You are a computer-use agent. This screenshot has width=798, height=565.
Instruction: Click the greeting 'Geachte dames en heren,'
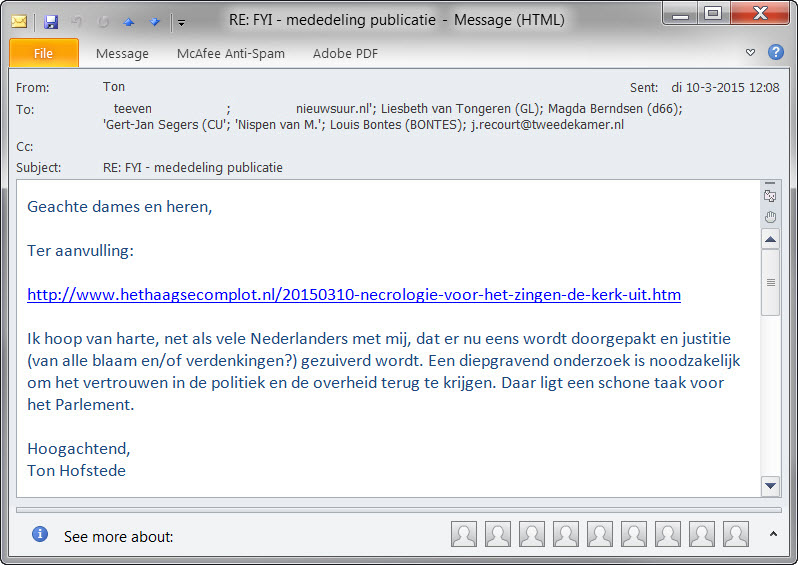point(120,207)
